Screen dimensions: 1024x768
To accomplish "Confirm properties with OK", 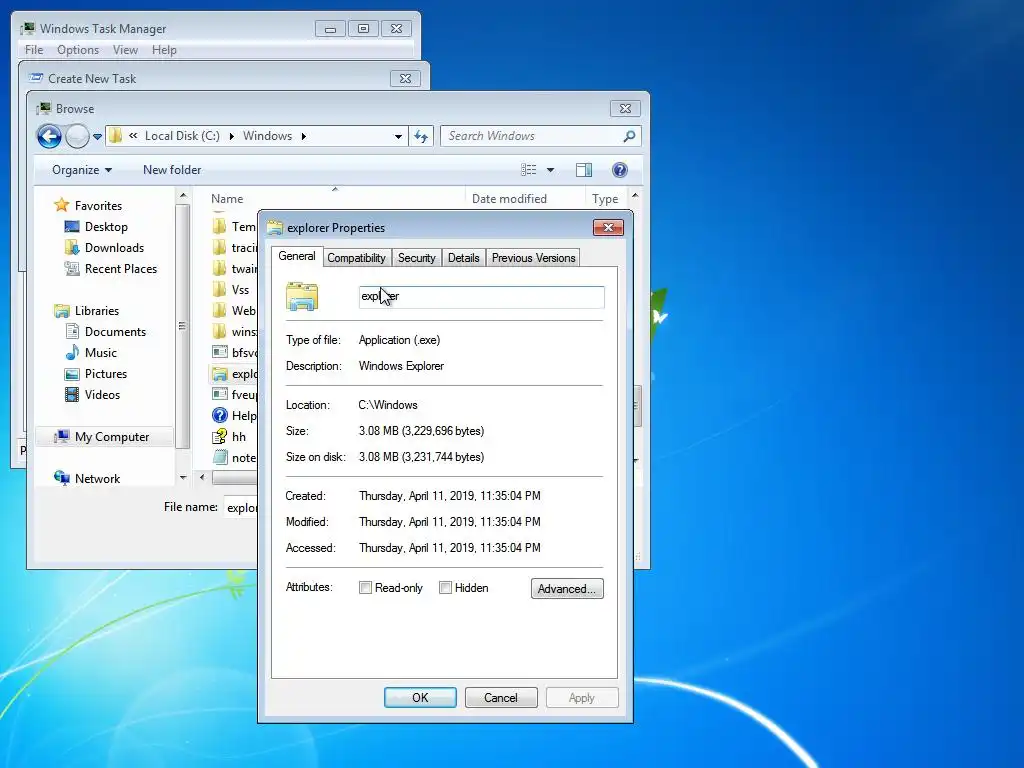I will click(x=420, y=697).
